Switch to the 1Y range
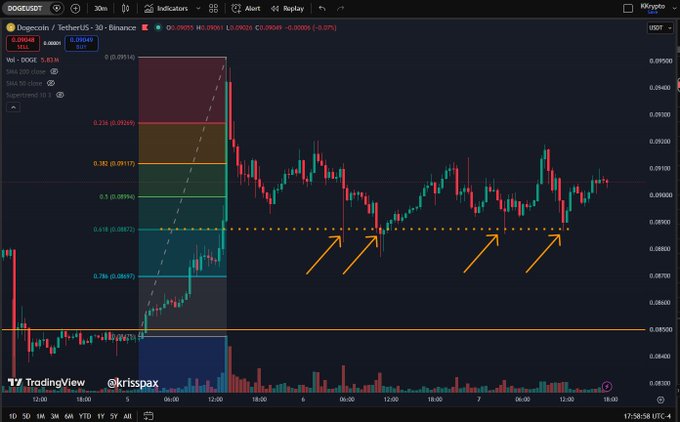680x422 pixels. click(101, 416)
